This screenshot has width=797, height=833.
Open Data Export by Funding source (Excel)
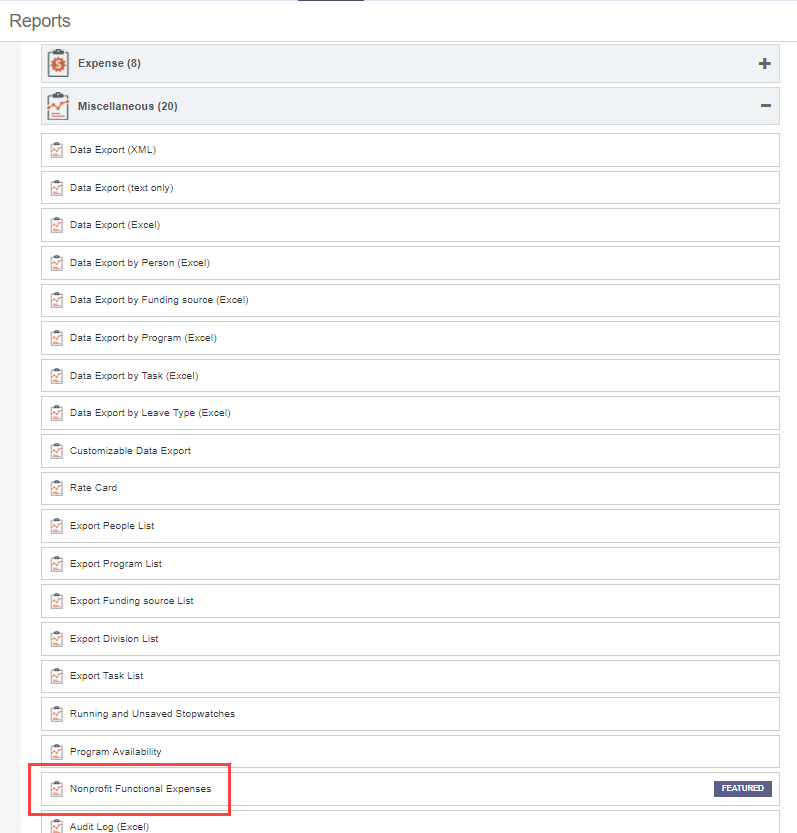(410, 300)
